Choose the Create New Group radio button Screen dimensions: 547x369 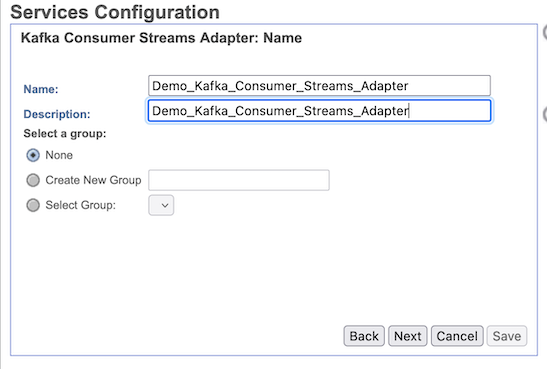33,180
